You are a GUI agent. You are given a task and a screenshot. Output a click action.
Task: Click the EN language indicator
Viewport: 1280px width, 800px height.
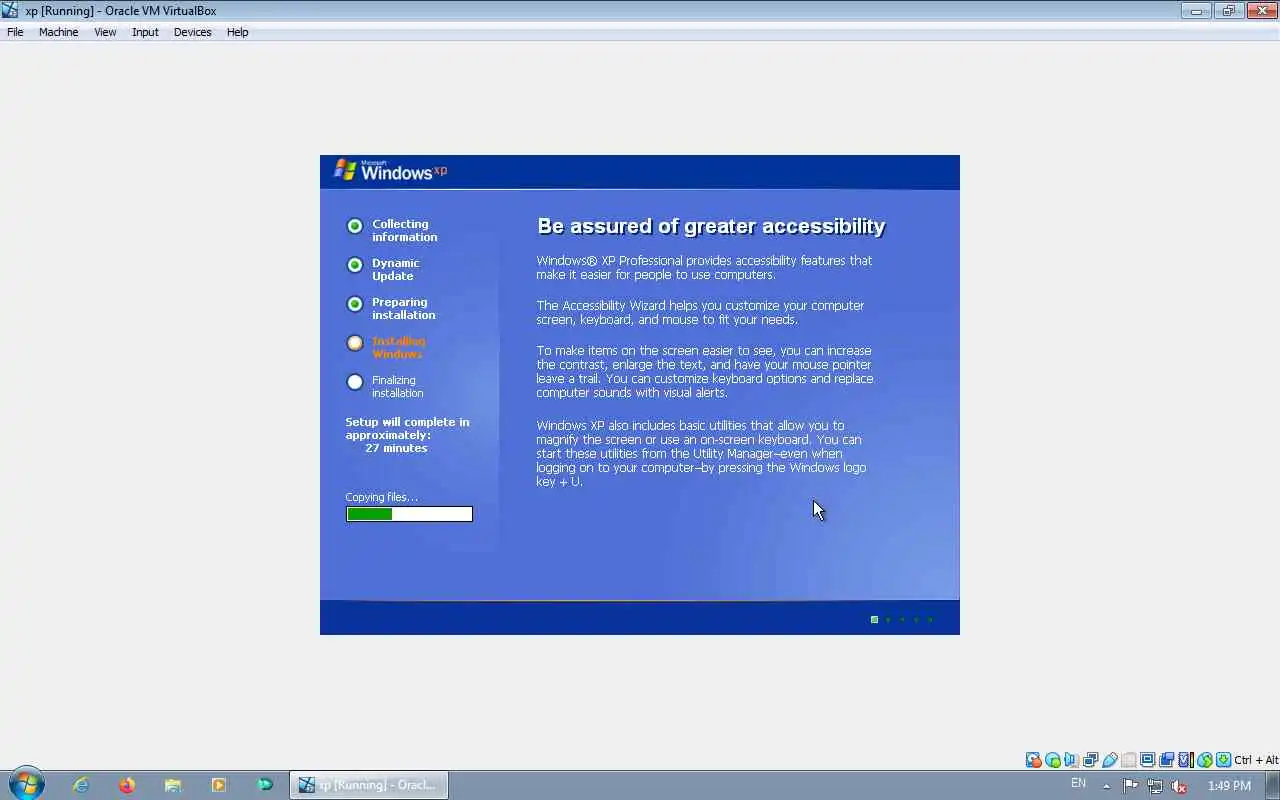click(x=1078, y=783)
